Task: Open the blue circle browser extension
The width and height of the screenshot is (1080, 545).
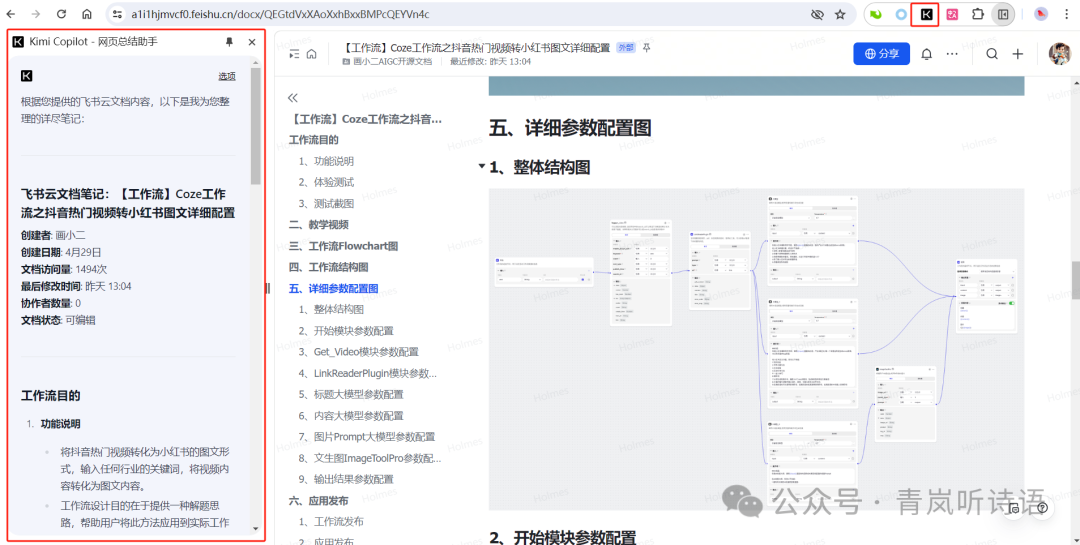Action: click(x=901, y=14)
